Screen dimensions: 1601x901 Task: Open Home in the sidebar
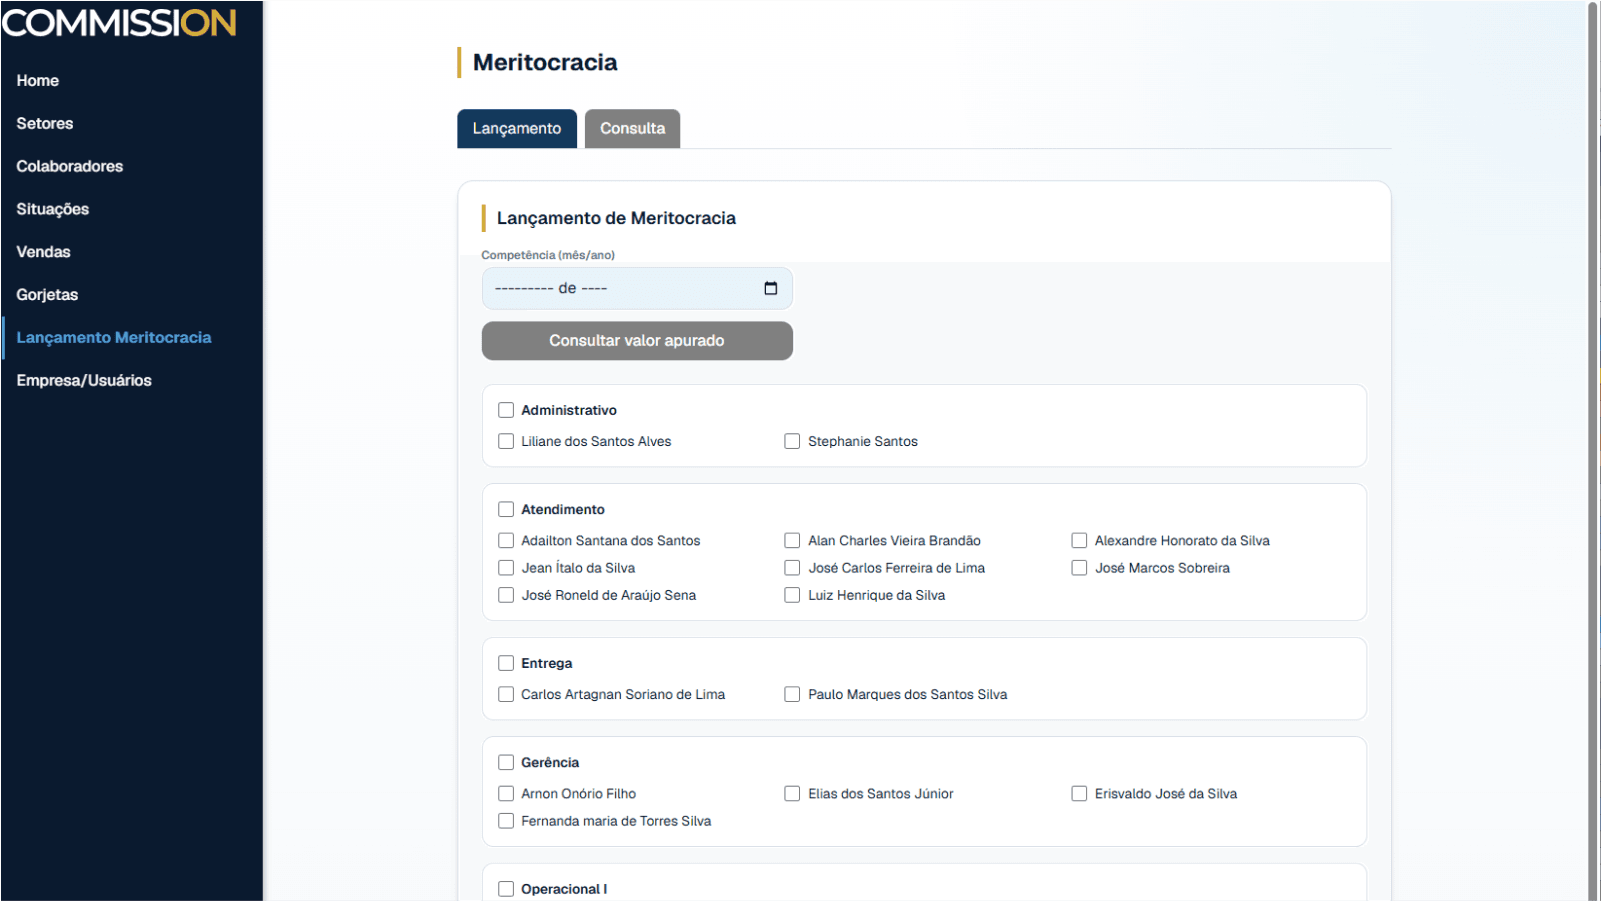pyautogui.click(x=38, y=81)
